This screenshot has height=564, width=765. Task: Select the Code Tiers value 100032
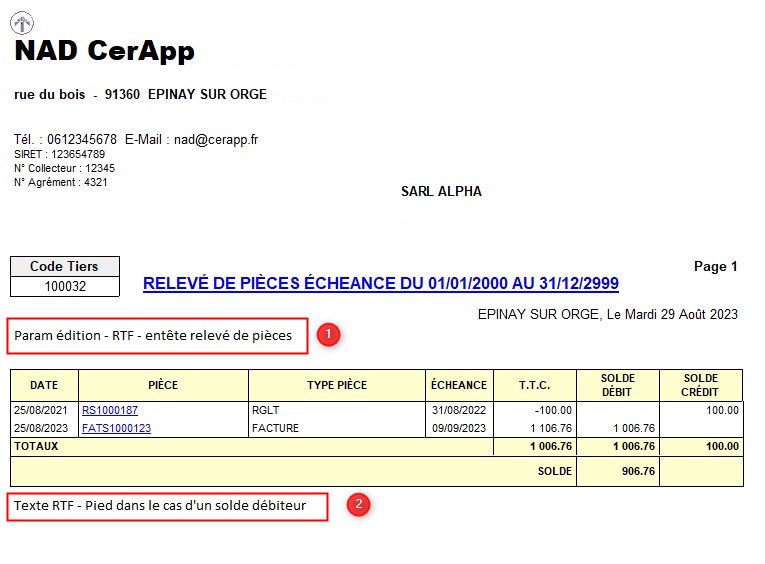coord(66,286)
